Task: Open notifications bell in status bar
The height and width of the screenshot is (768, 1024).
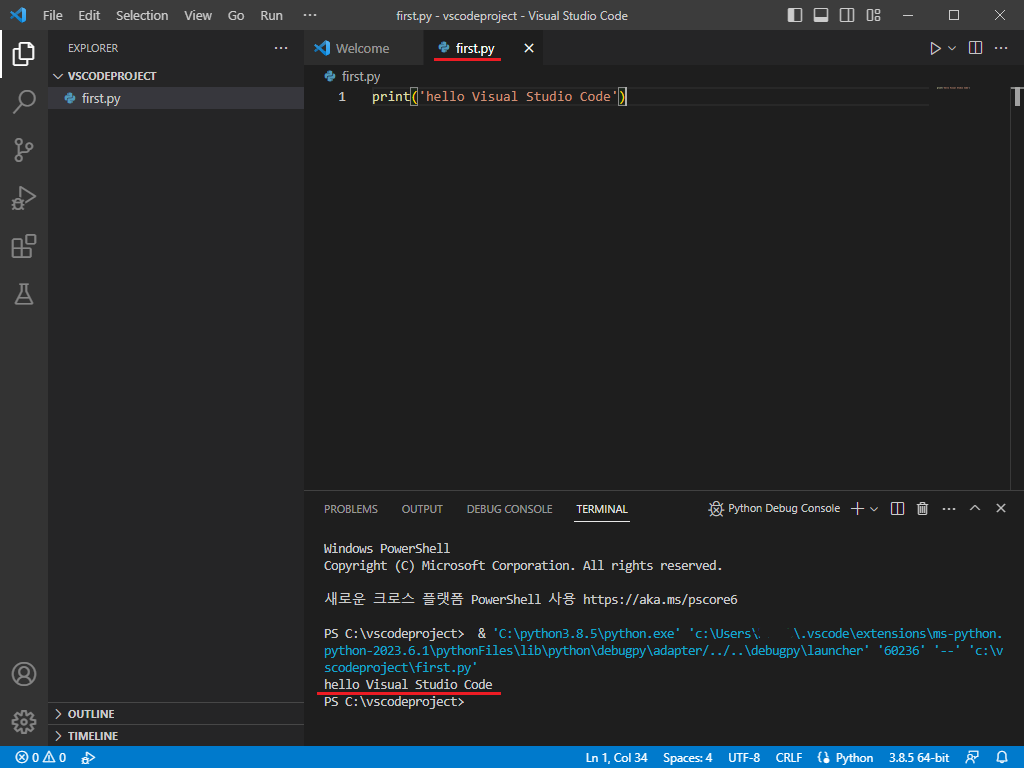Action: [x=1002, y=758]
